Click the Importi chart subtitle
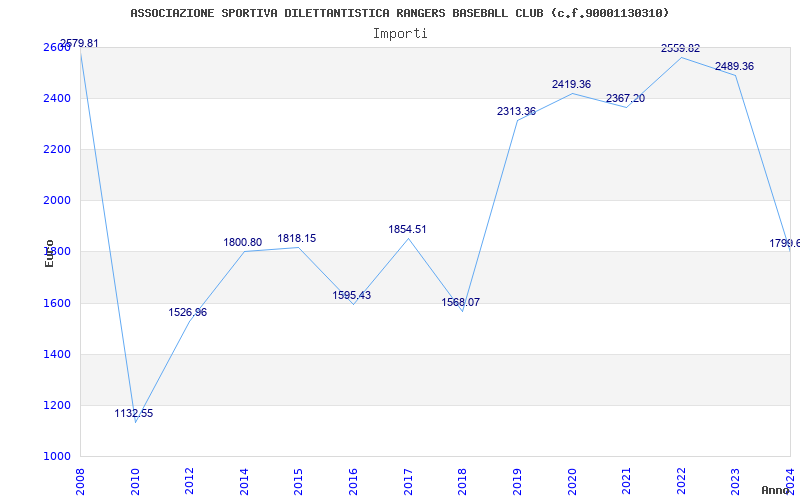Image resolution: width=800 pixels, height=500 pixels. tap(400, 34)
